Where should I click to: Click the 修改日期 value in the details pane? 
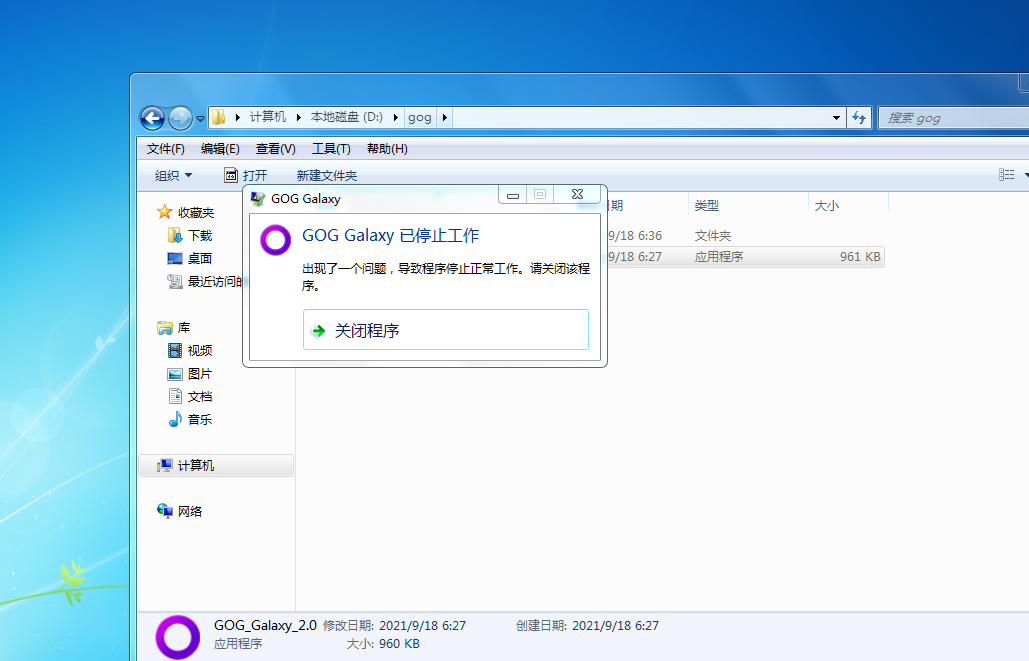click(x=423, y=626)
